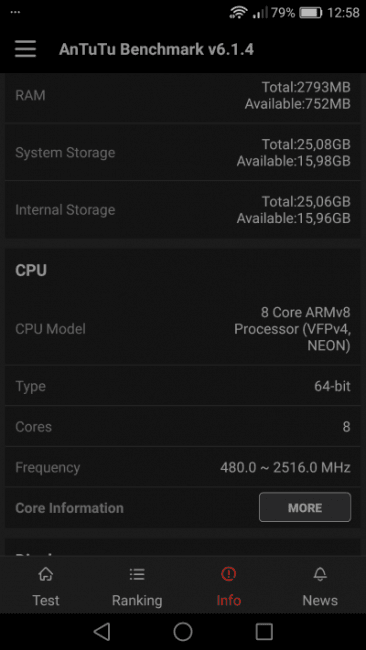This screenshot has width=366, height=650.
Task: Tap the Wi-Fi status icon
Action: click(x=238, y=13)
